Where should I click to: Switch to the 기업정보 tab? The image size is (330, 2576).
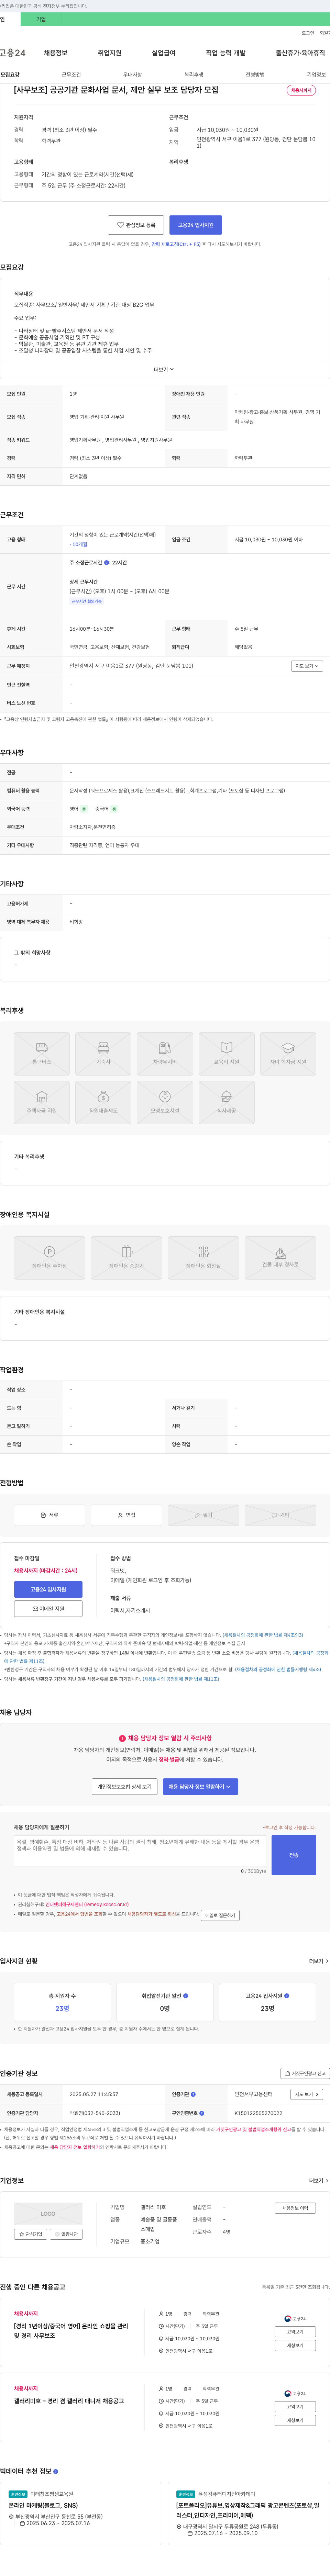pos(316,75)
